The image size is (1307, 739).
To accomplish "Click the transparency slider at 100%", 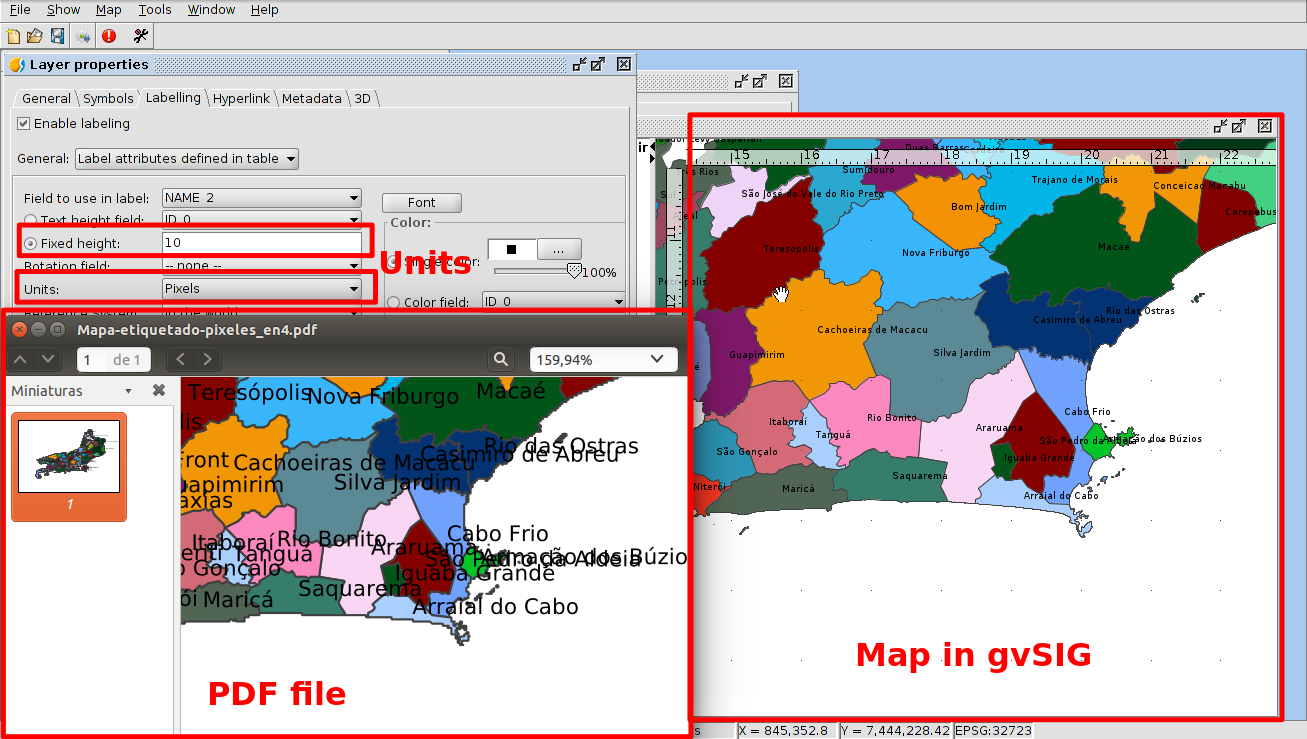I will (x=574, y=270).
